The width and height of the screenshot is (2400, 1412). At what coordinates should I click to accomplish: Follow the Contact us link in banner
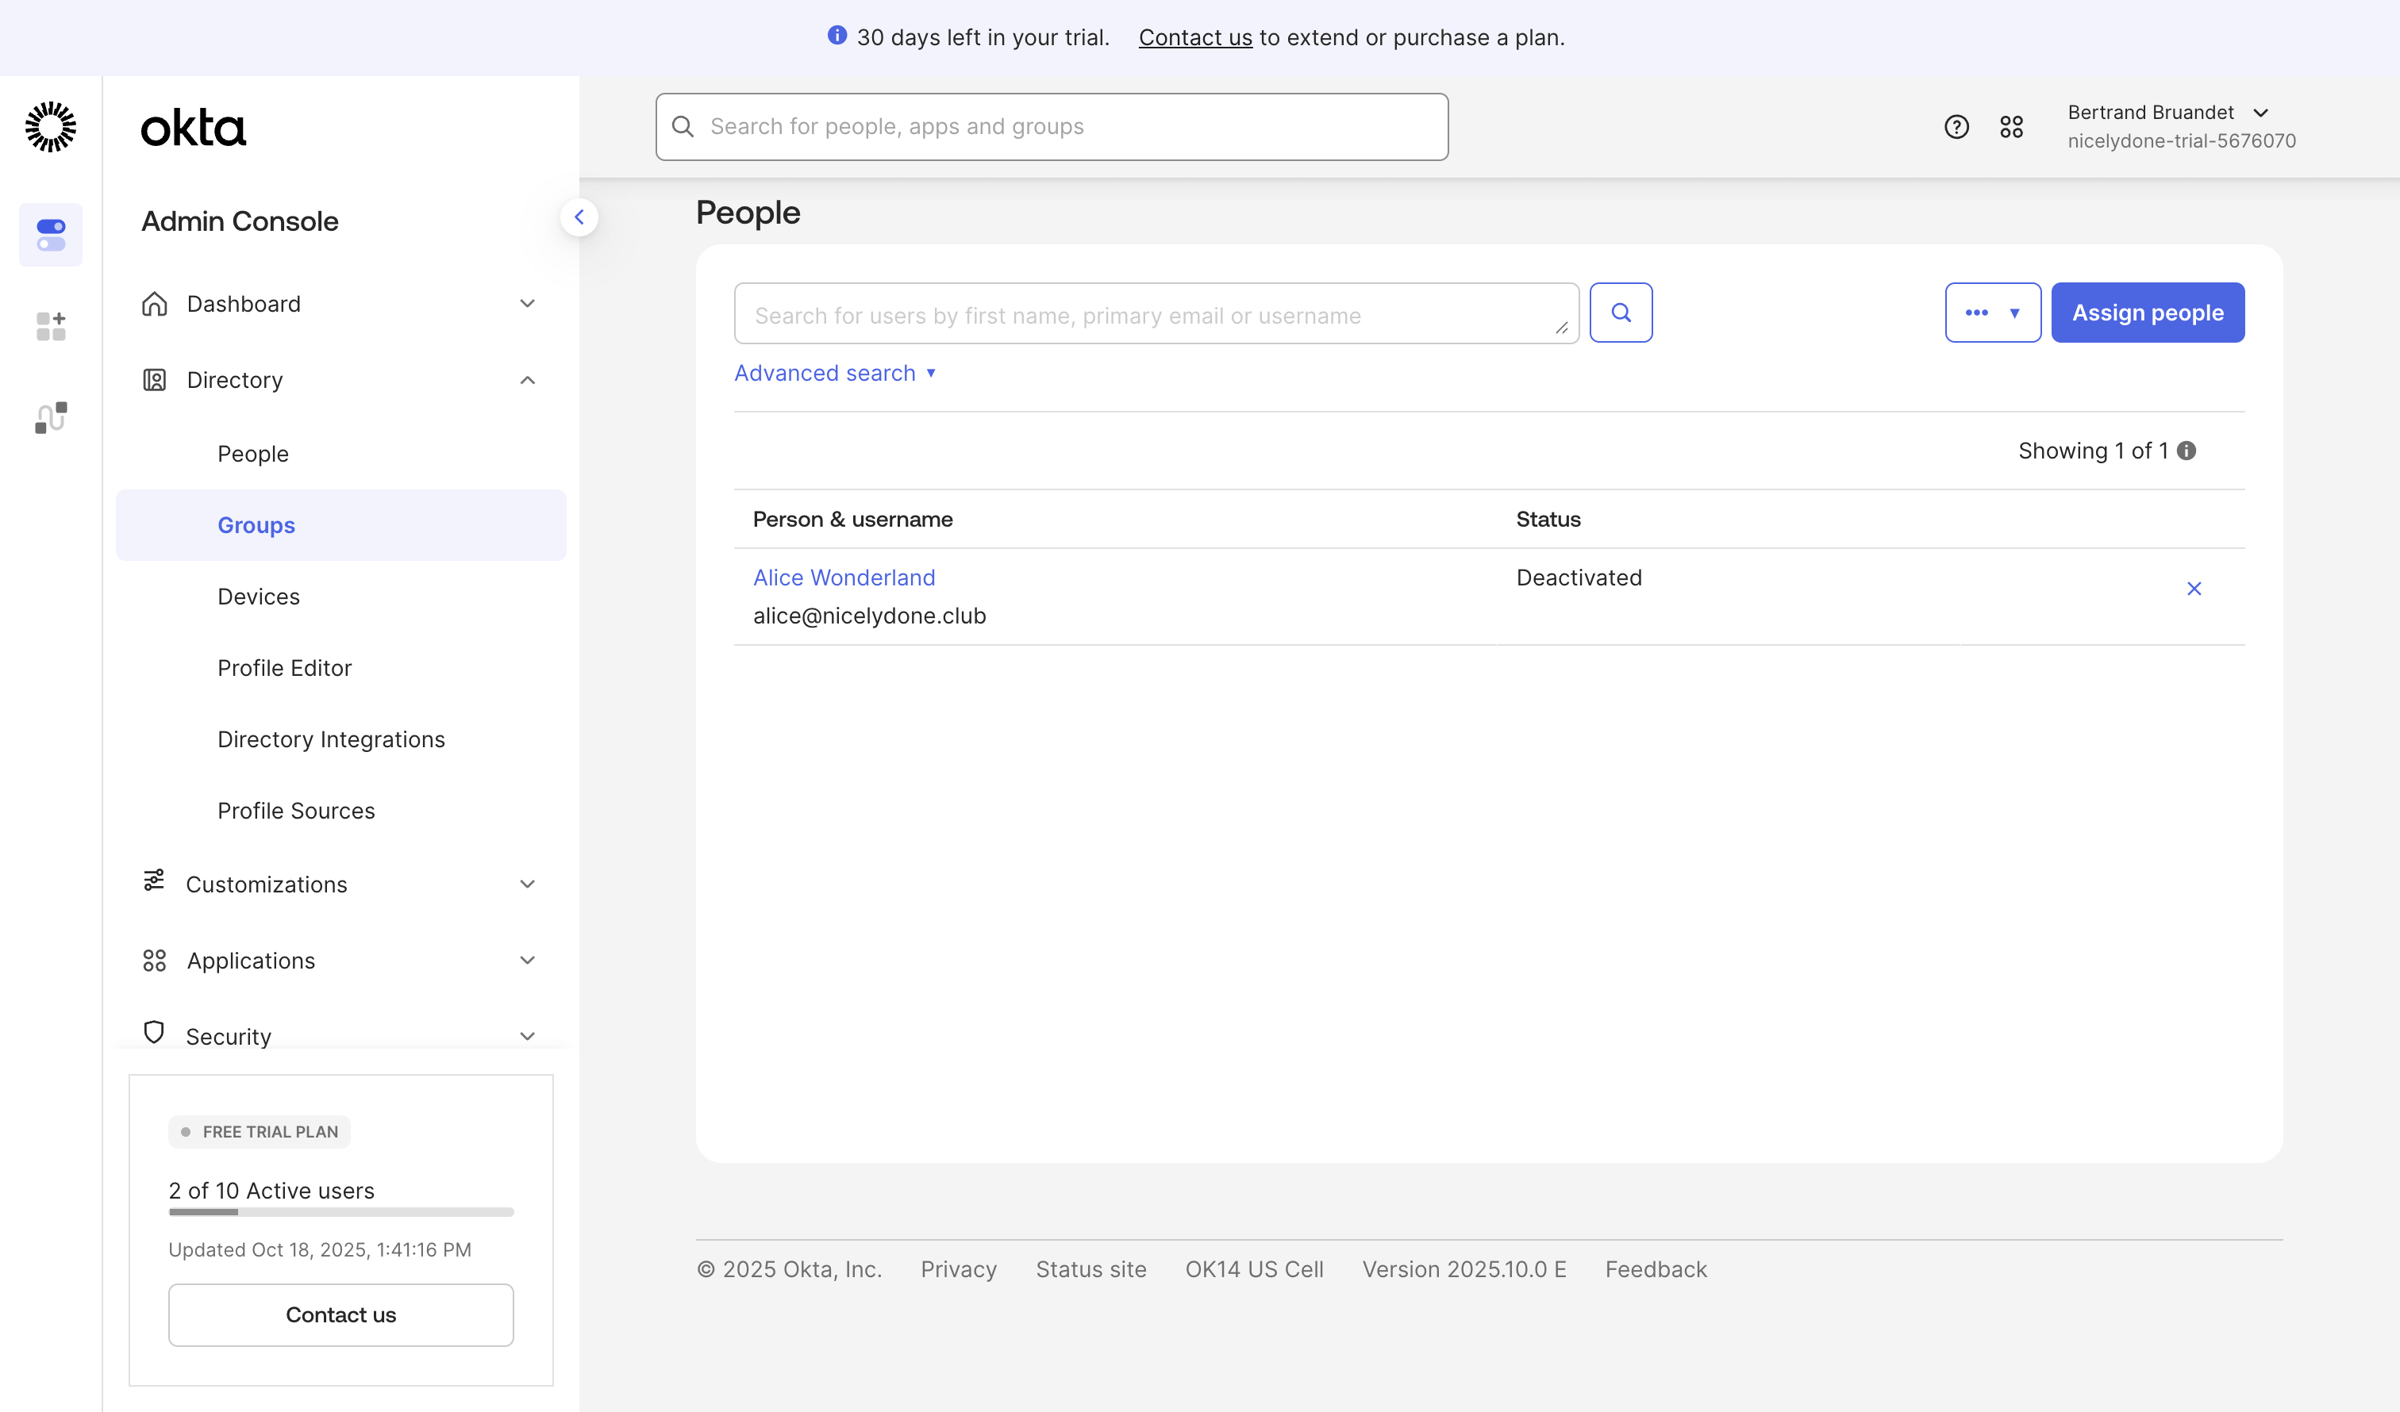tap(1195, 37)
